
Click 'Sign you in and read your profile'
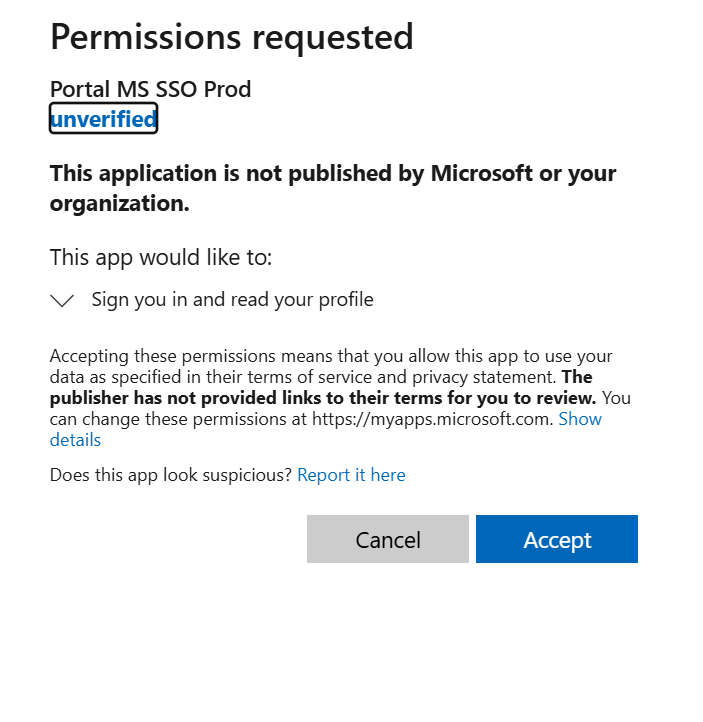(232, 300)
